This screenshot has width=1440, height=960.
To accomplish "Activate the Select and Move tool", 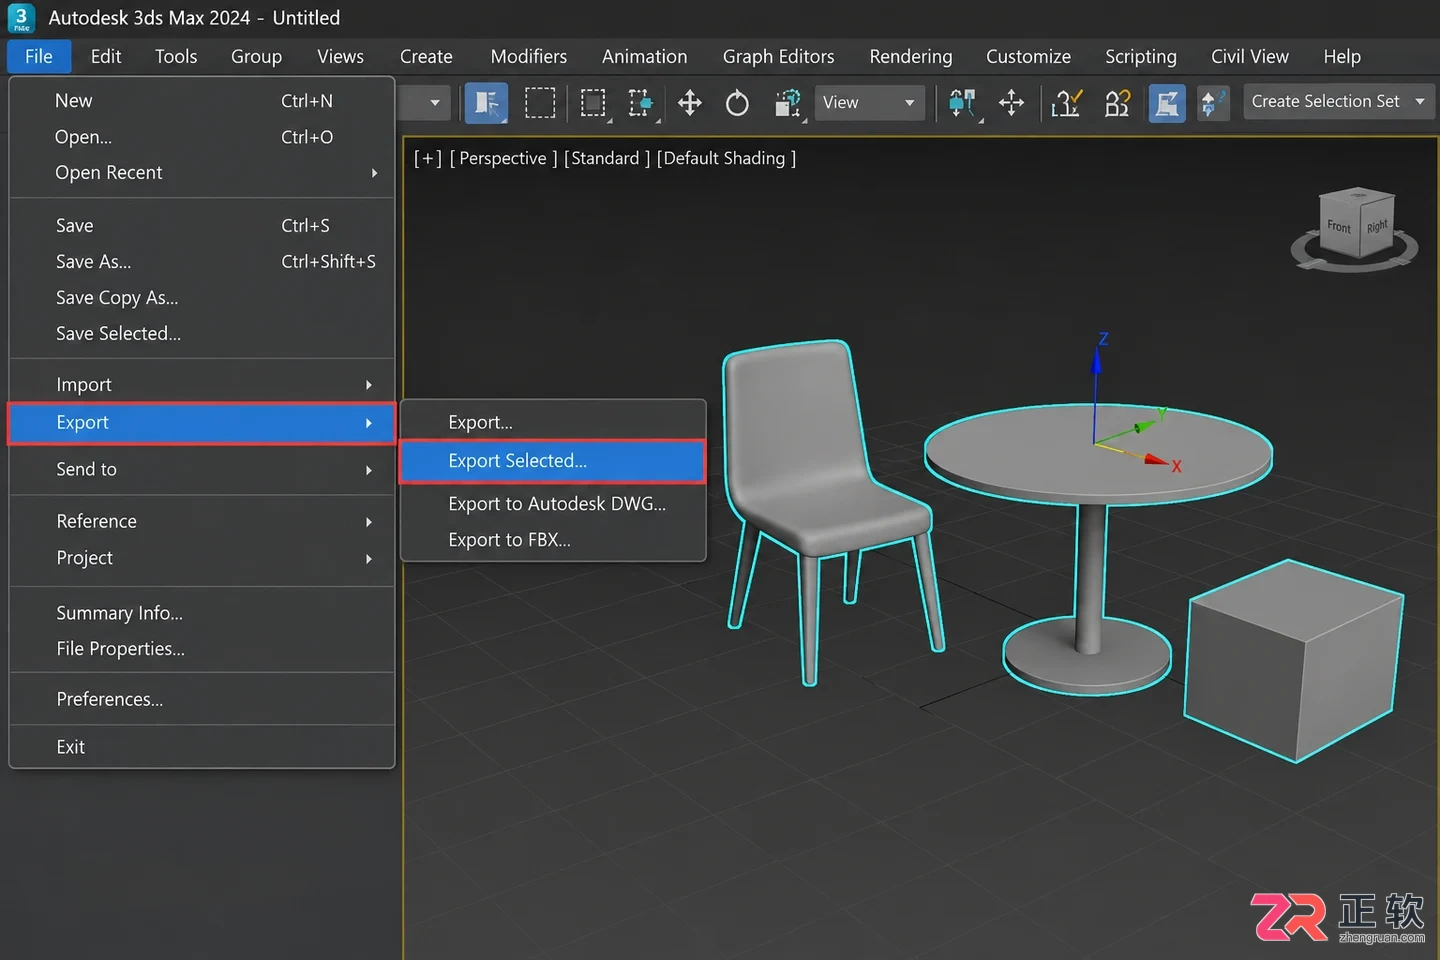I will 690,103.
